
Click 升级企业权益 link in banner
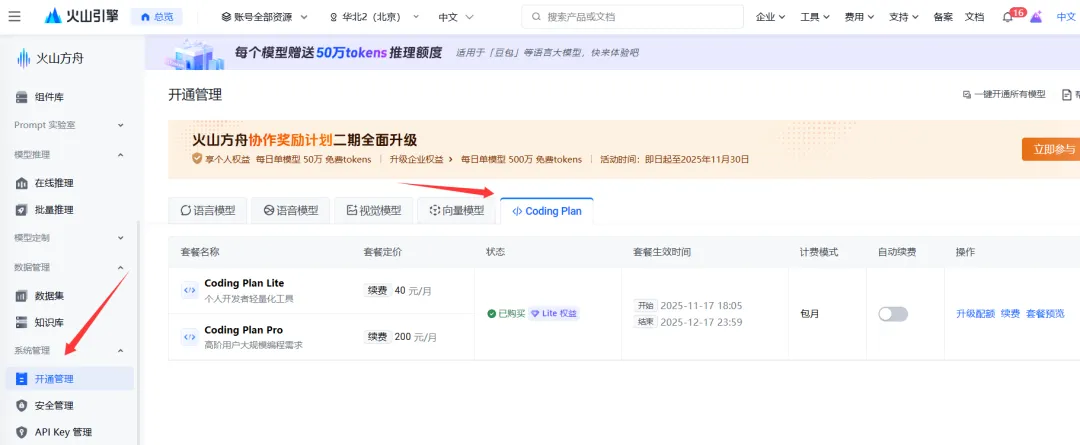click(421, 159)
